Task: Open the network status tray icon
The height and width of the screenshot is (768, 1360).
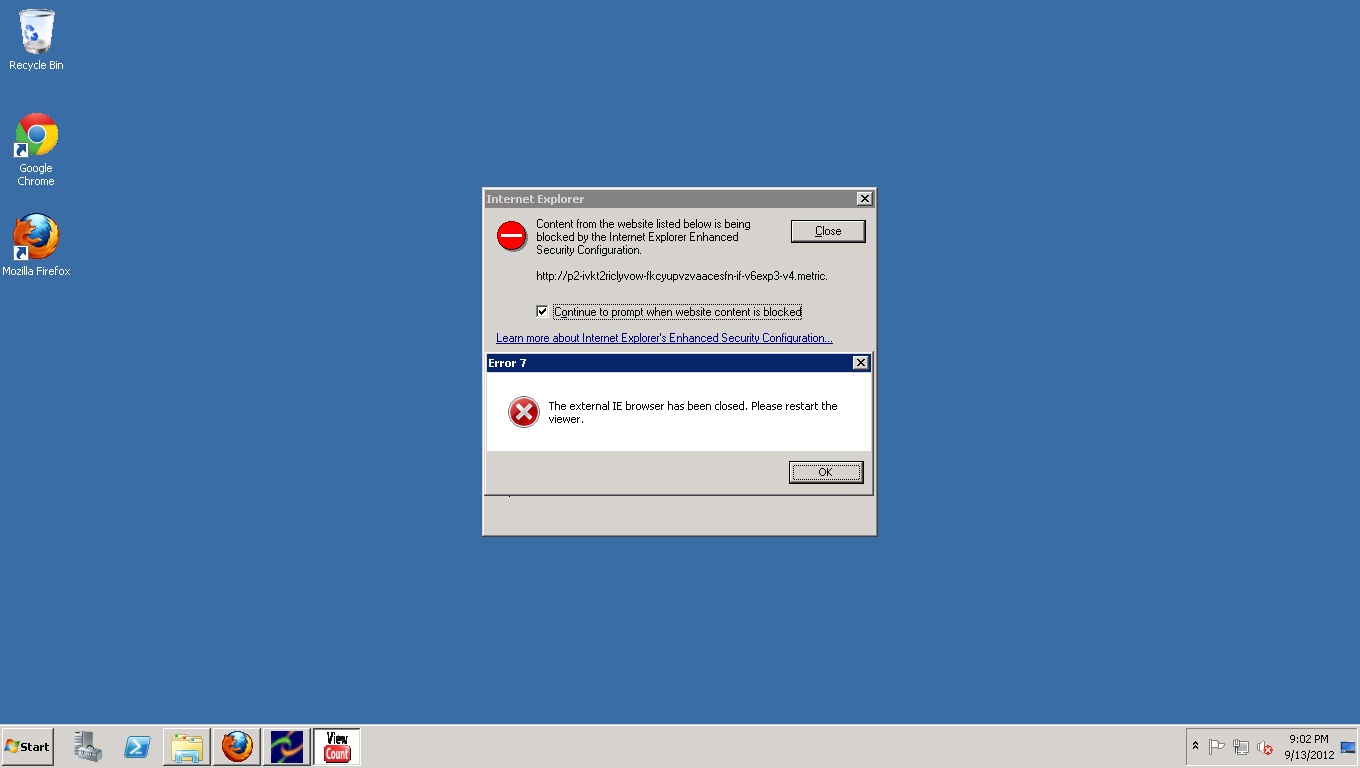Action: pos(1241,747)
